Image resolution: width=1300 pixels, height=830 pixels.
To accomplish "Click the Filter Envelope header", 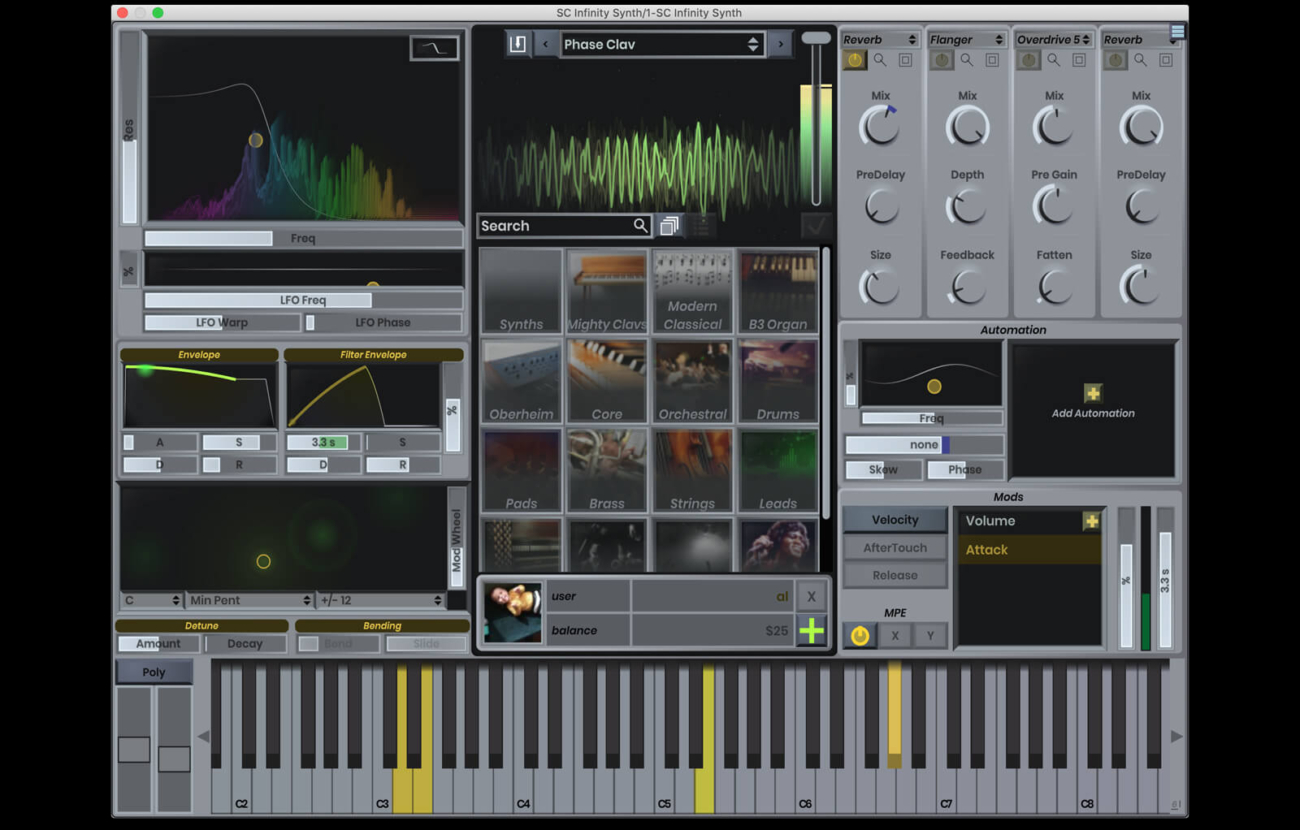I will click(373, 355).
